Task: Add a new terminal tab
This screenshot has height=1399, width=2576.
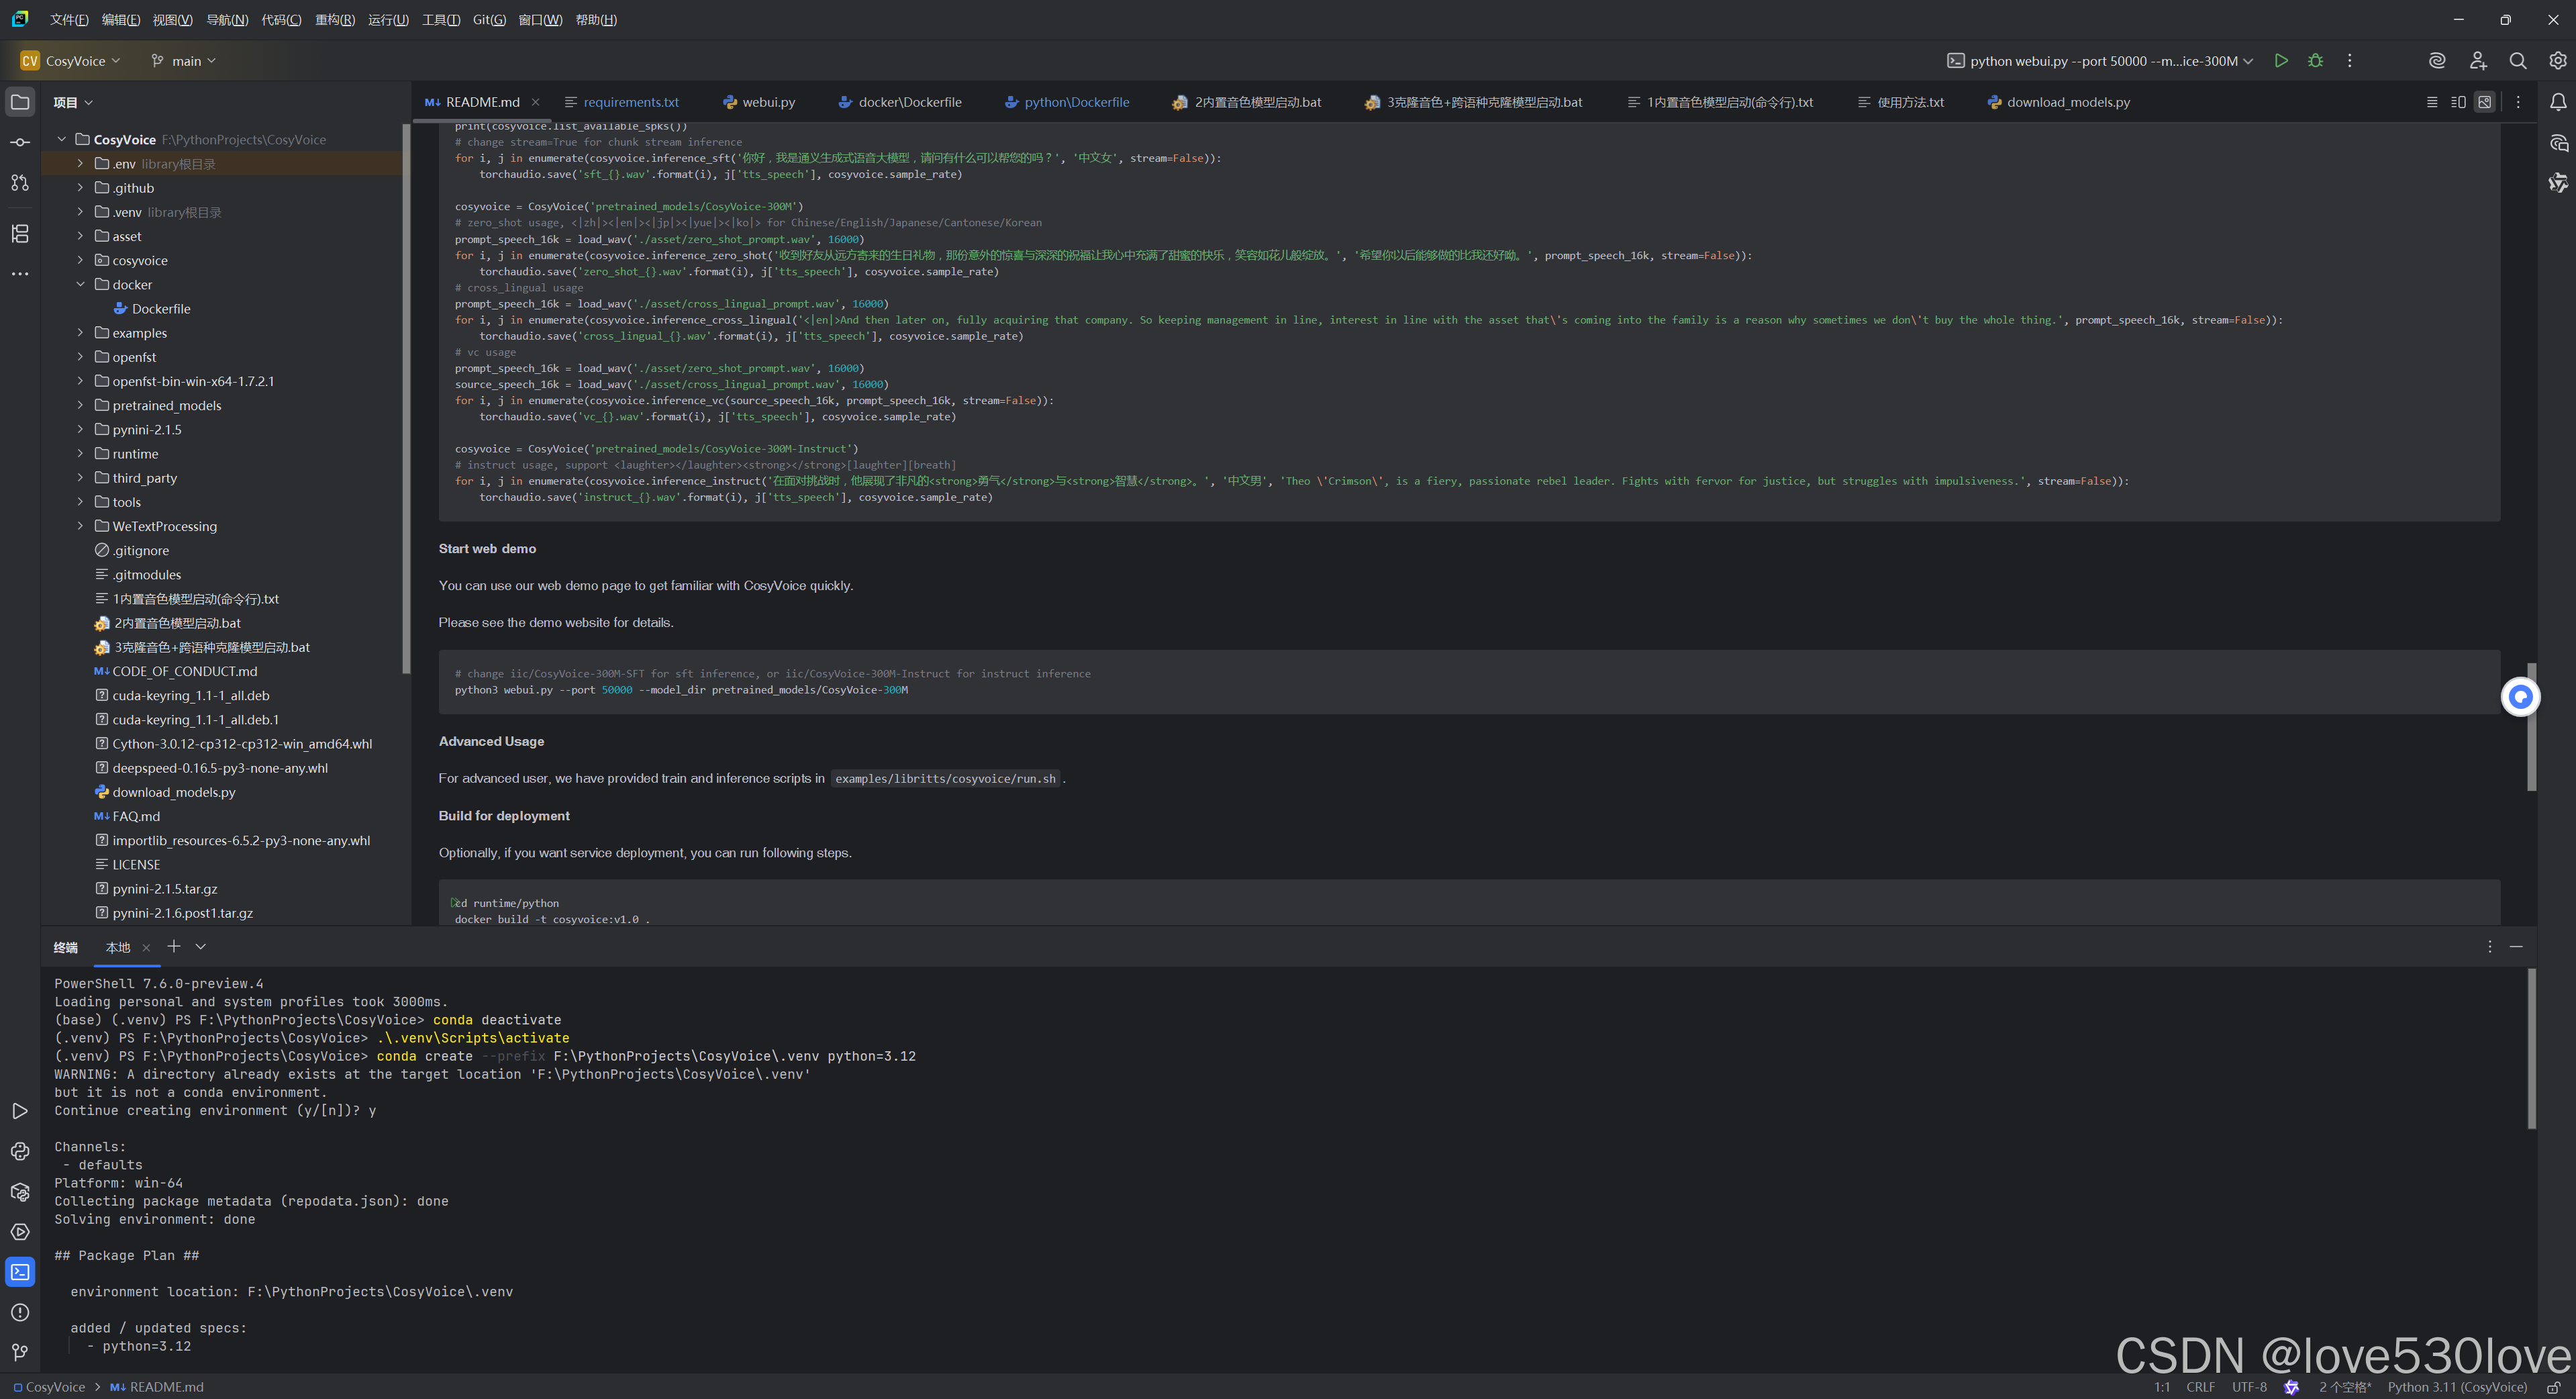Action: [x=174, y=946]
